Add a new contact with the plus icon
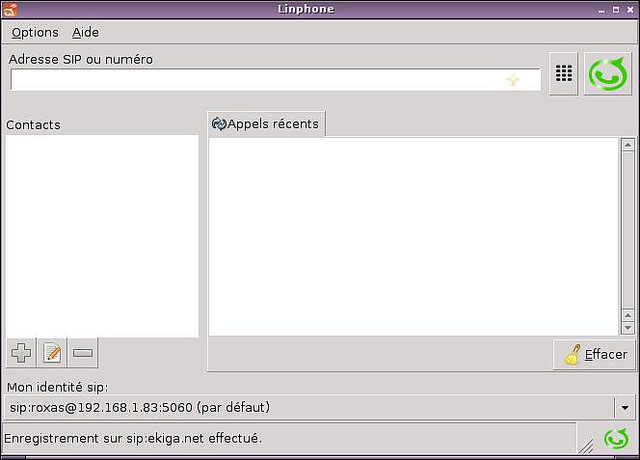This screenshot has height=460, width=640. click(21, 353)
